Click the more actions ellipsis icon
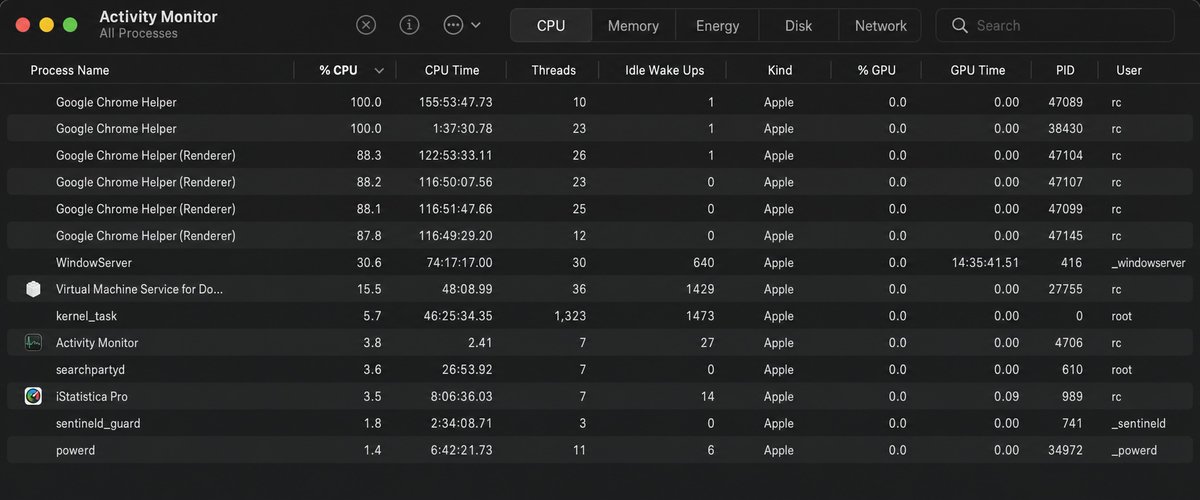This screenshot has width=1200, height=500. (x=453, y=25)
